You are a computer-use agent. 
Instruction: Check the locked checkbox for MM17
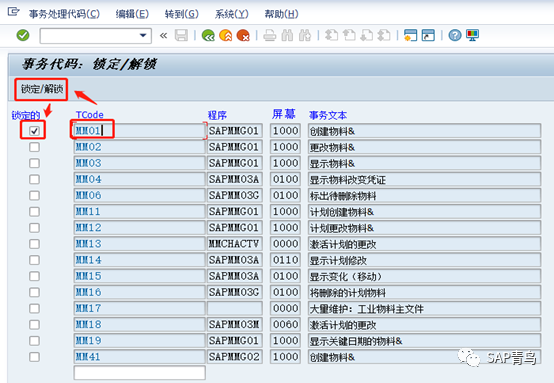click(34, 308)
